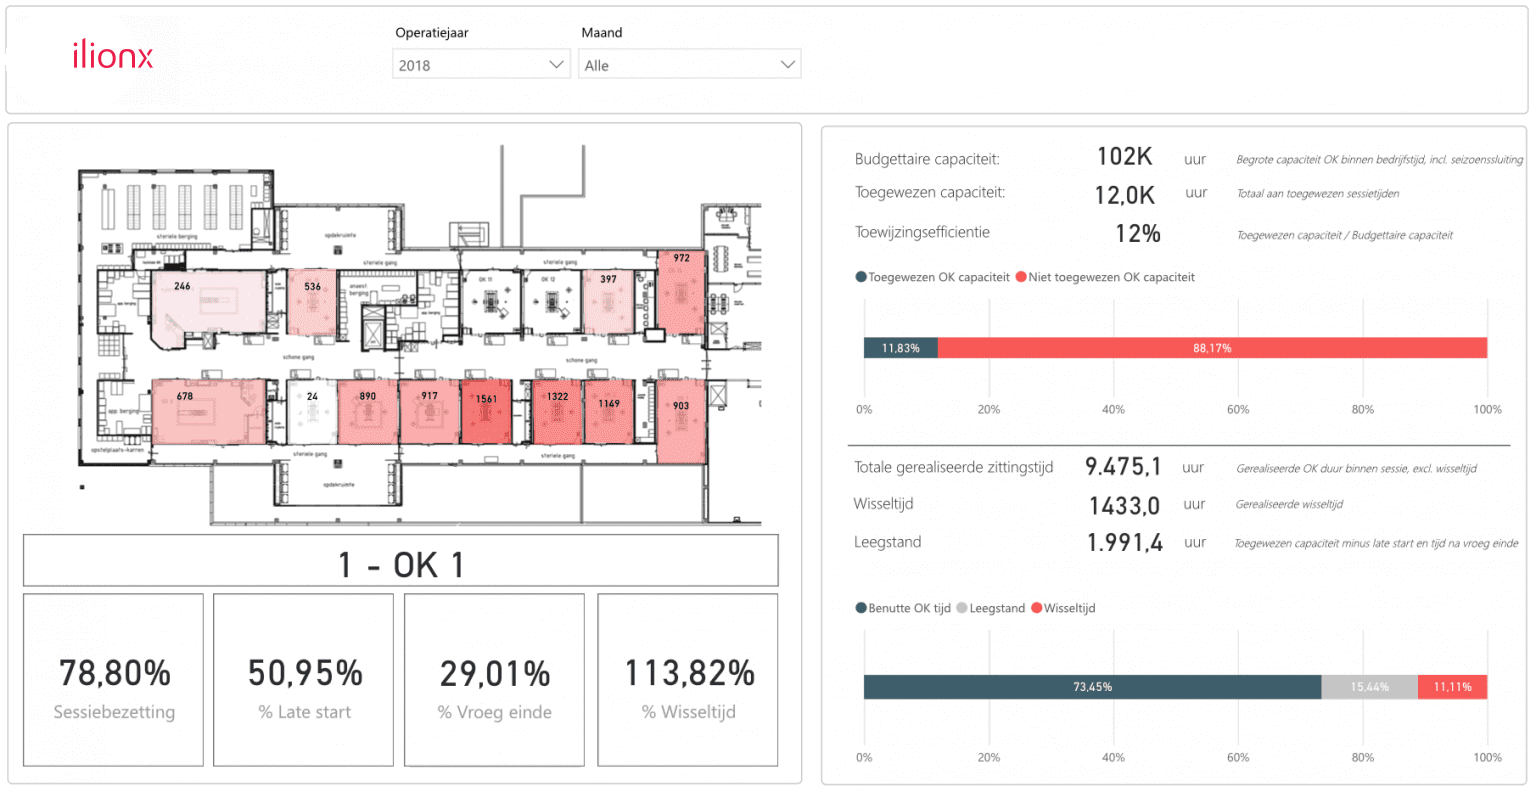Viewport: 1536px width, 792px height.
Task: Select room 903 on the floorplan
Action: tap(681, 422)
